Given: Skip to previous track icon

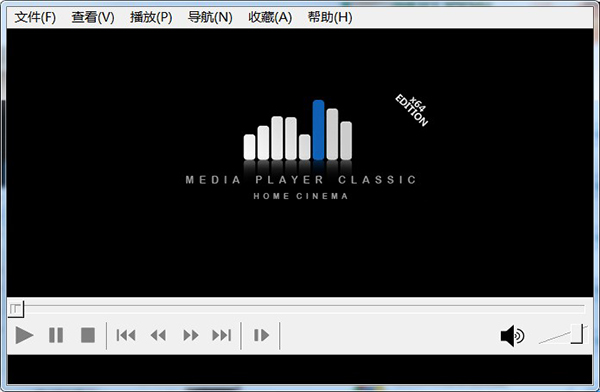Looking at the screenshot, I should pos(126,336).
